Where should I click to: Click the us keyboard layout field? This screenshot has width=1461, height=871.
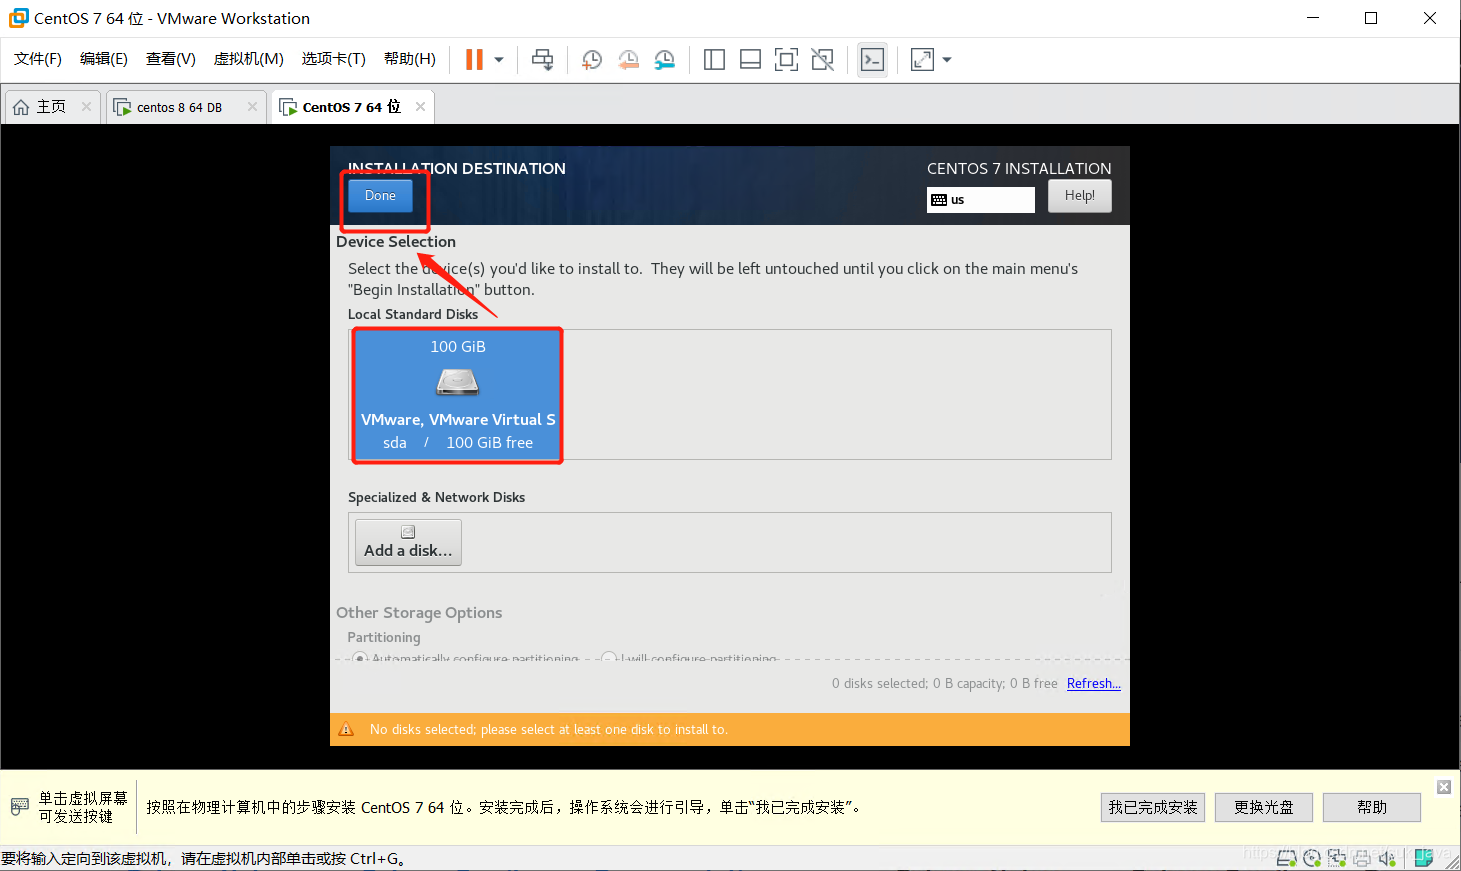[x=980, y=200]
